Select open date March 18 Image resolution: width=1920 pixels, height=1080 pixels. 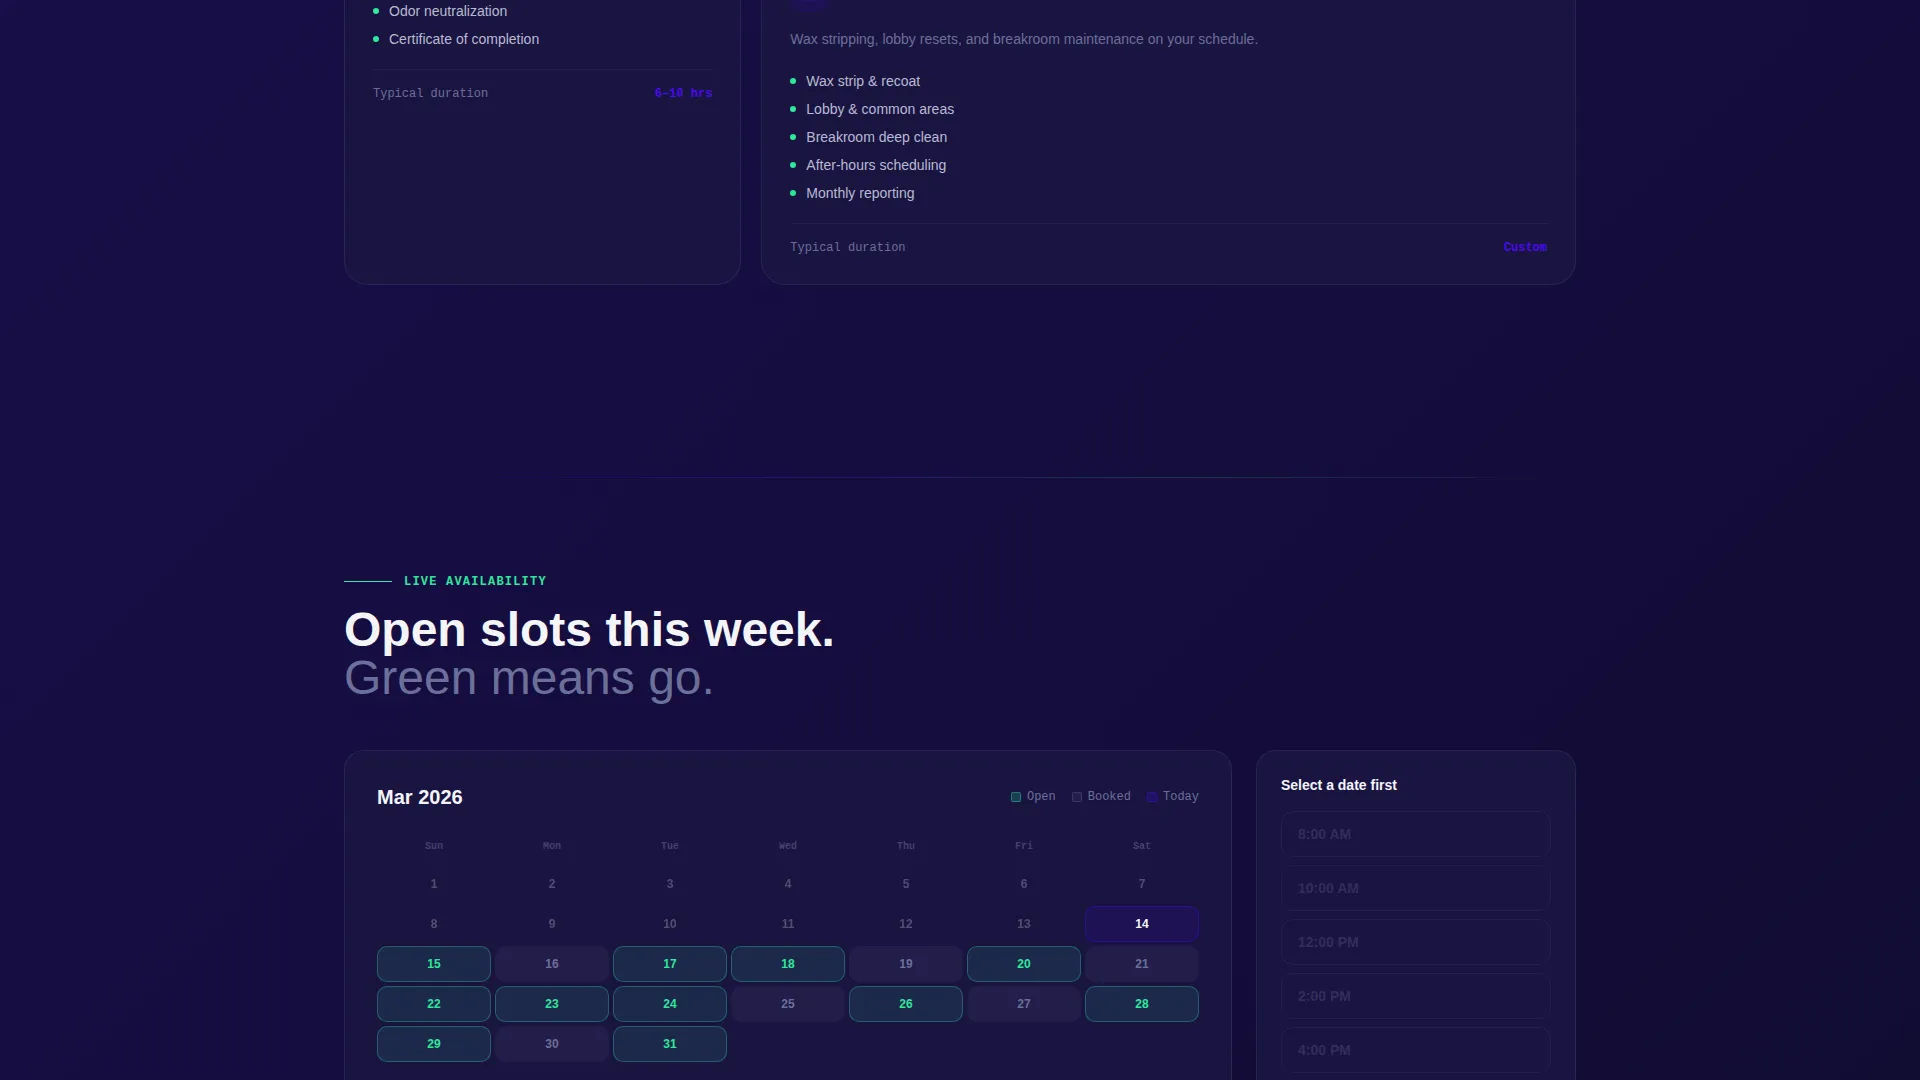(787, 963)
